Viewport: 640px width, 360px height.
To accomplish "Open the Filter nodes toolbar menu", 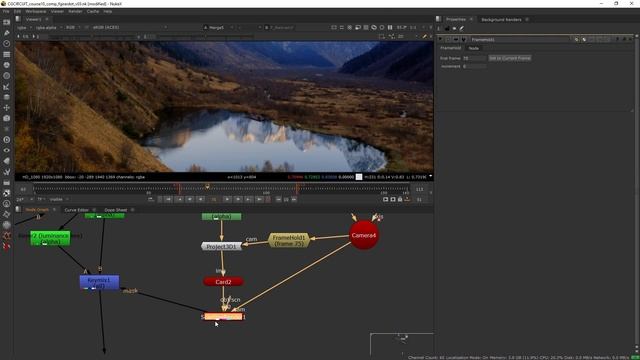I will tap(7, 76).
